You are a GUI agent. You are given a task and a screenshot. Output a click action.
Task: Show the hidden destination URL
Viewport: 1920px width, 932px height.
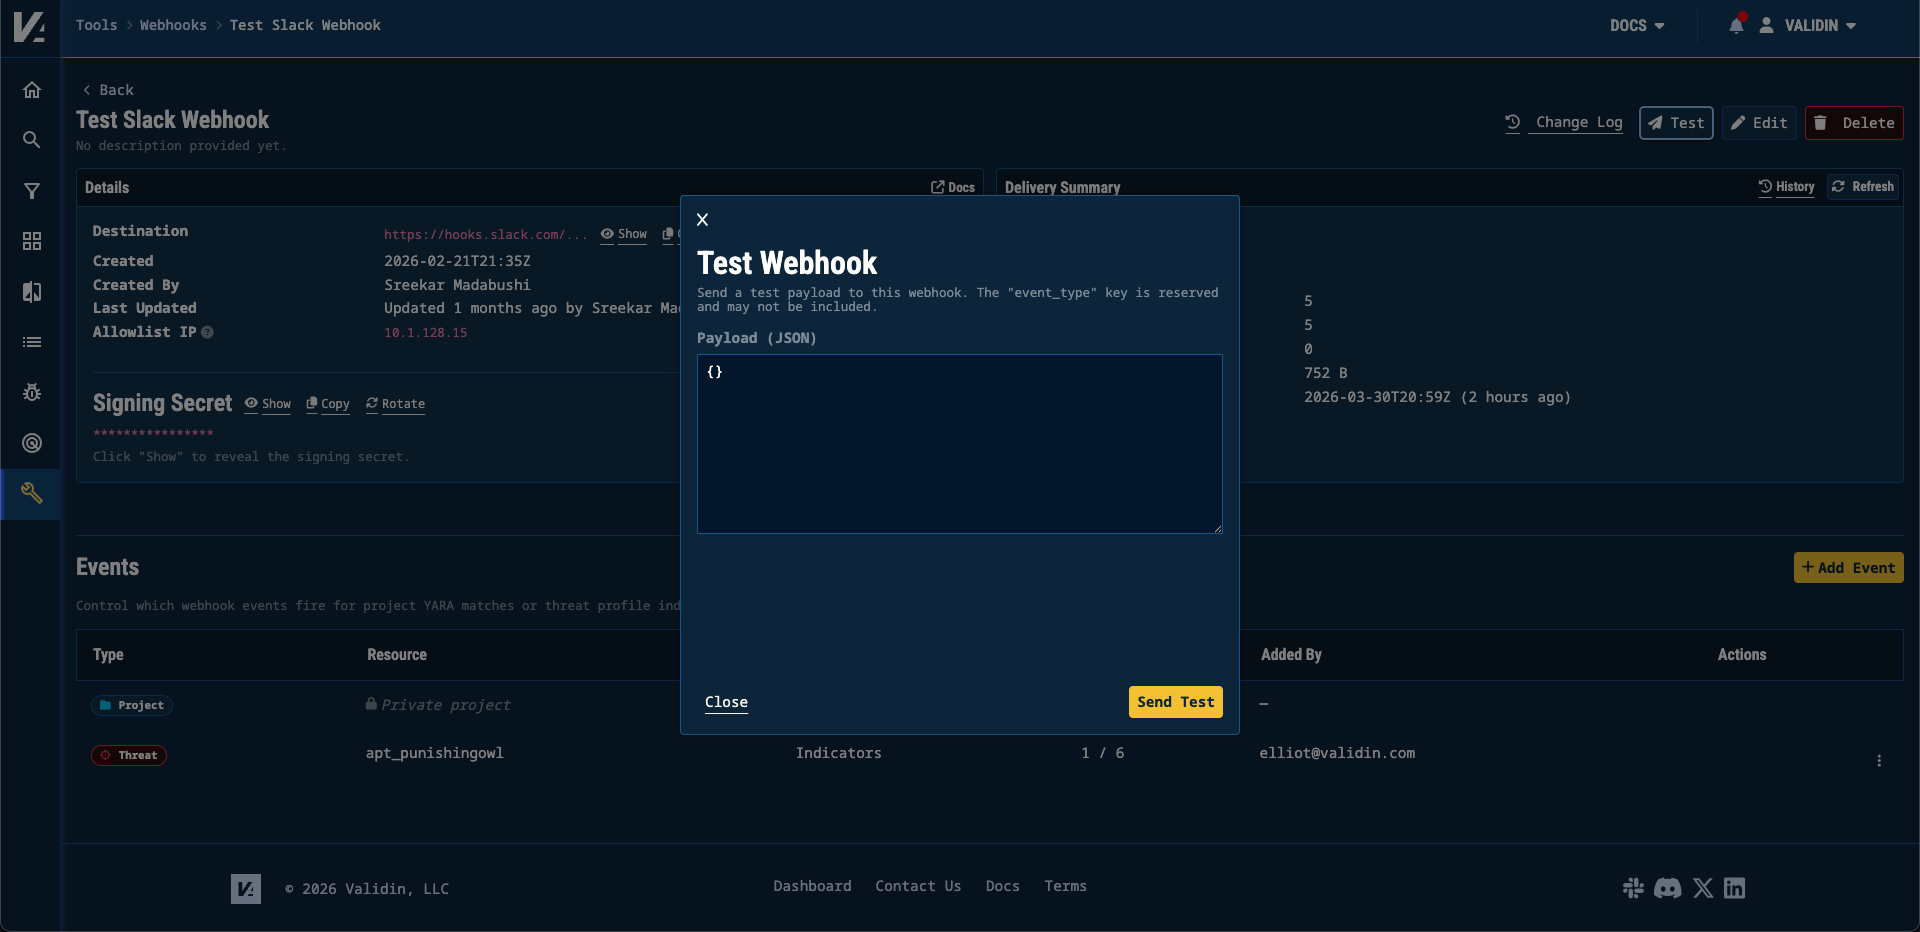623,235
